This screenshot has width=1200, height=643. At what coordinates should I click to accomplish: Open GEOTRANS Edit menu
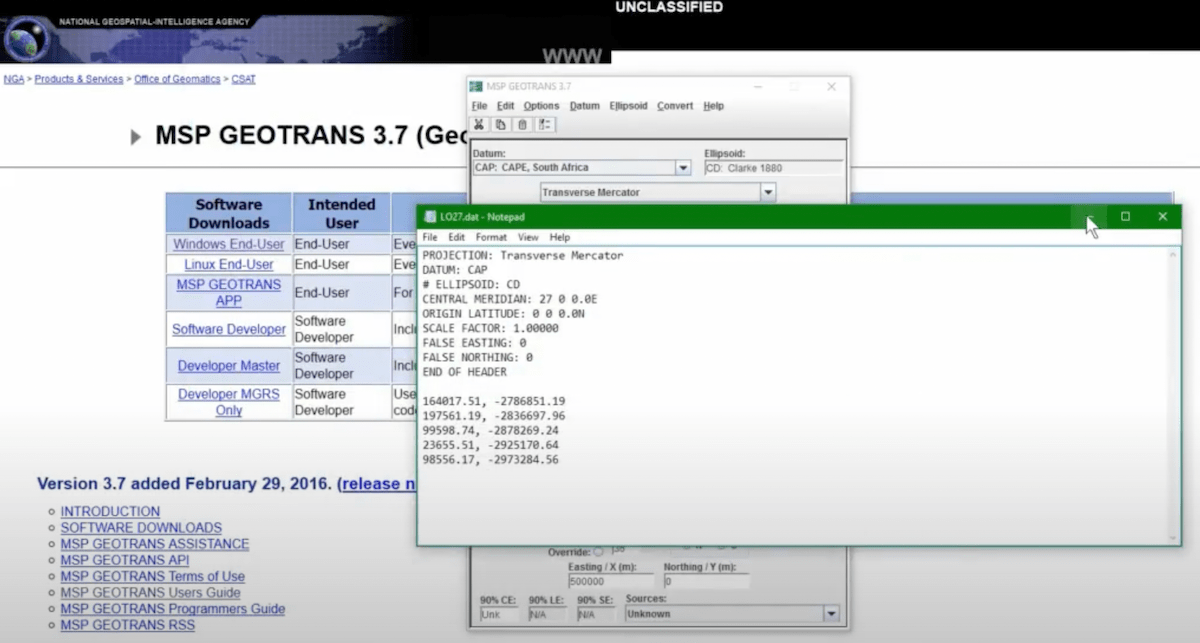coord(505,106)
